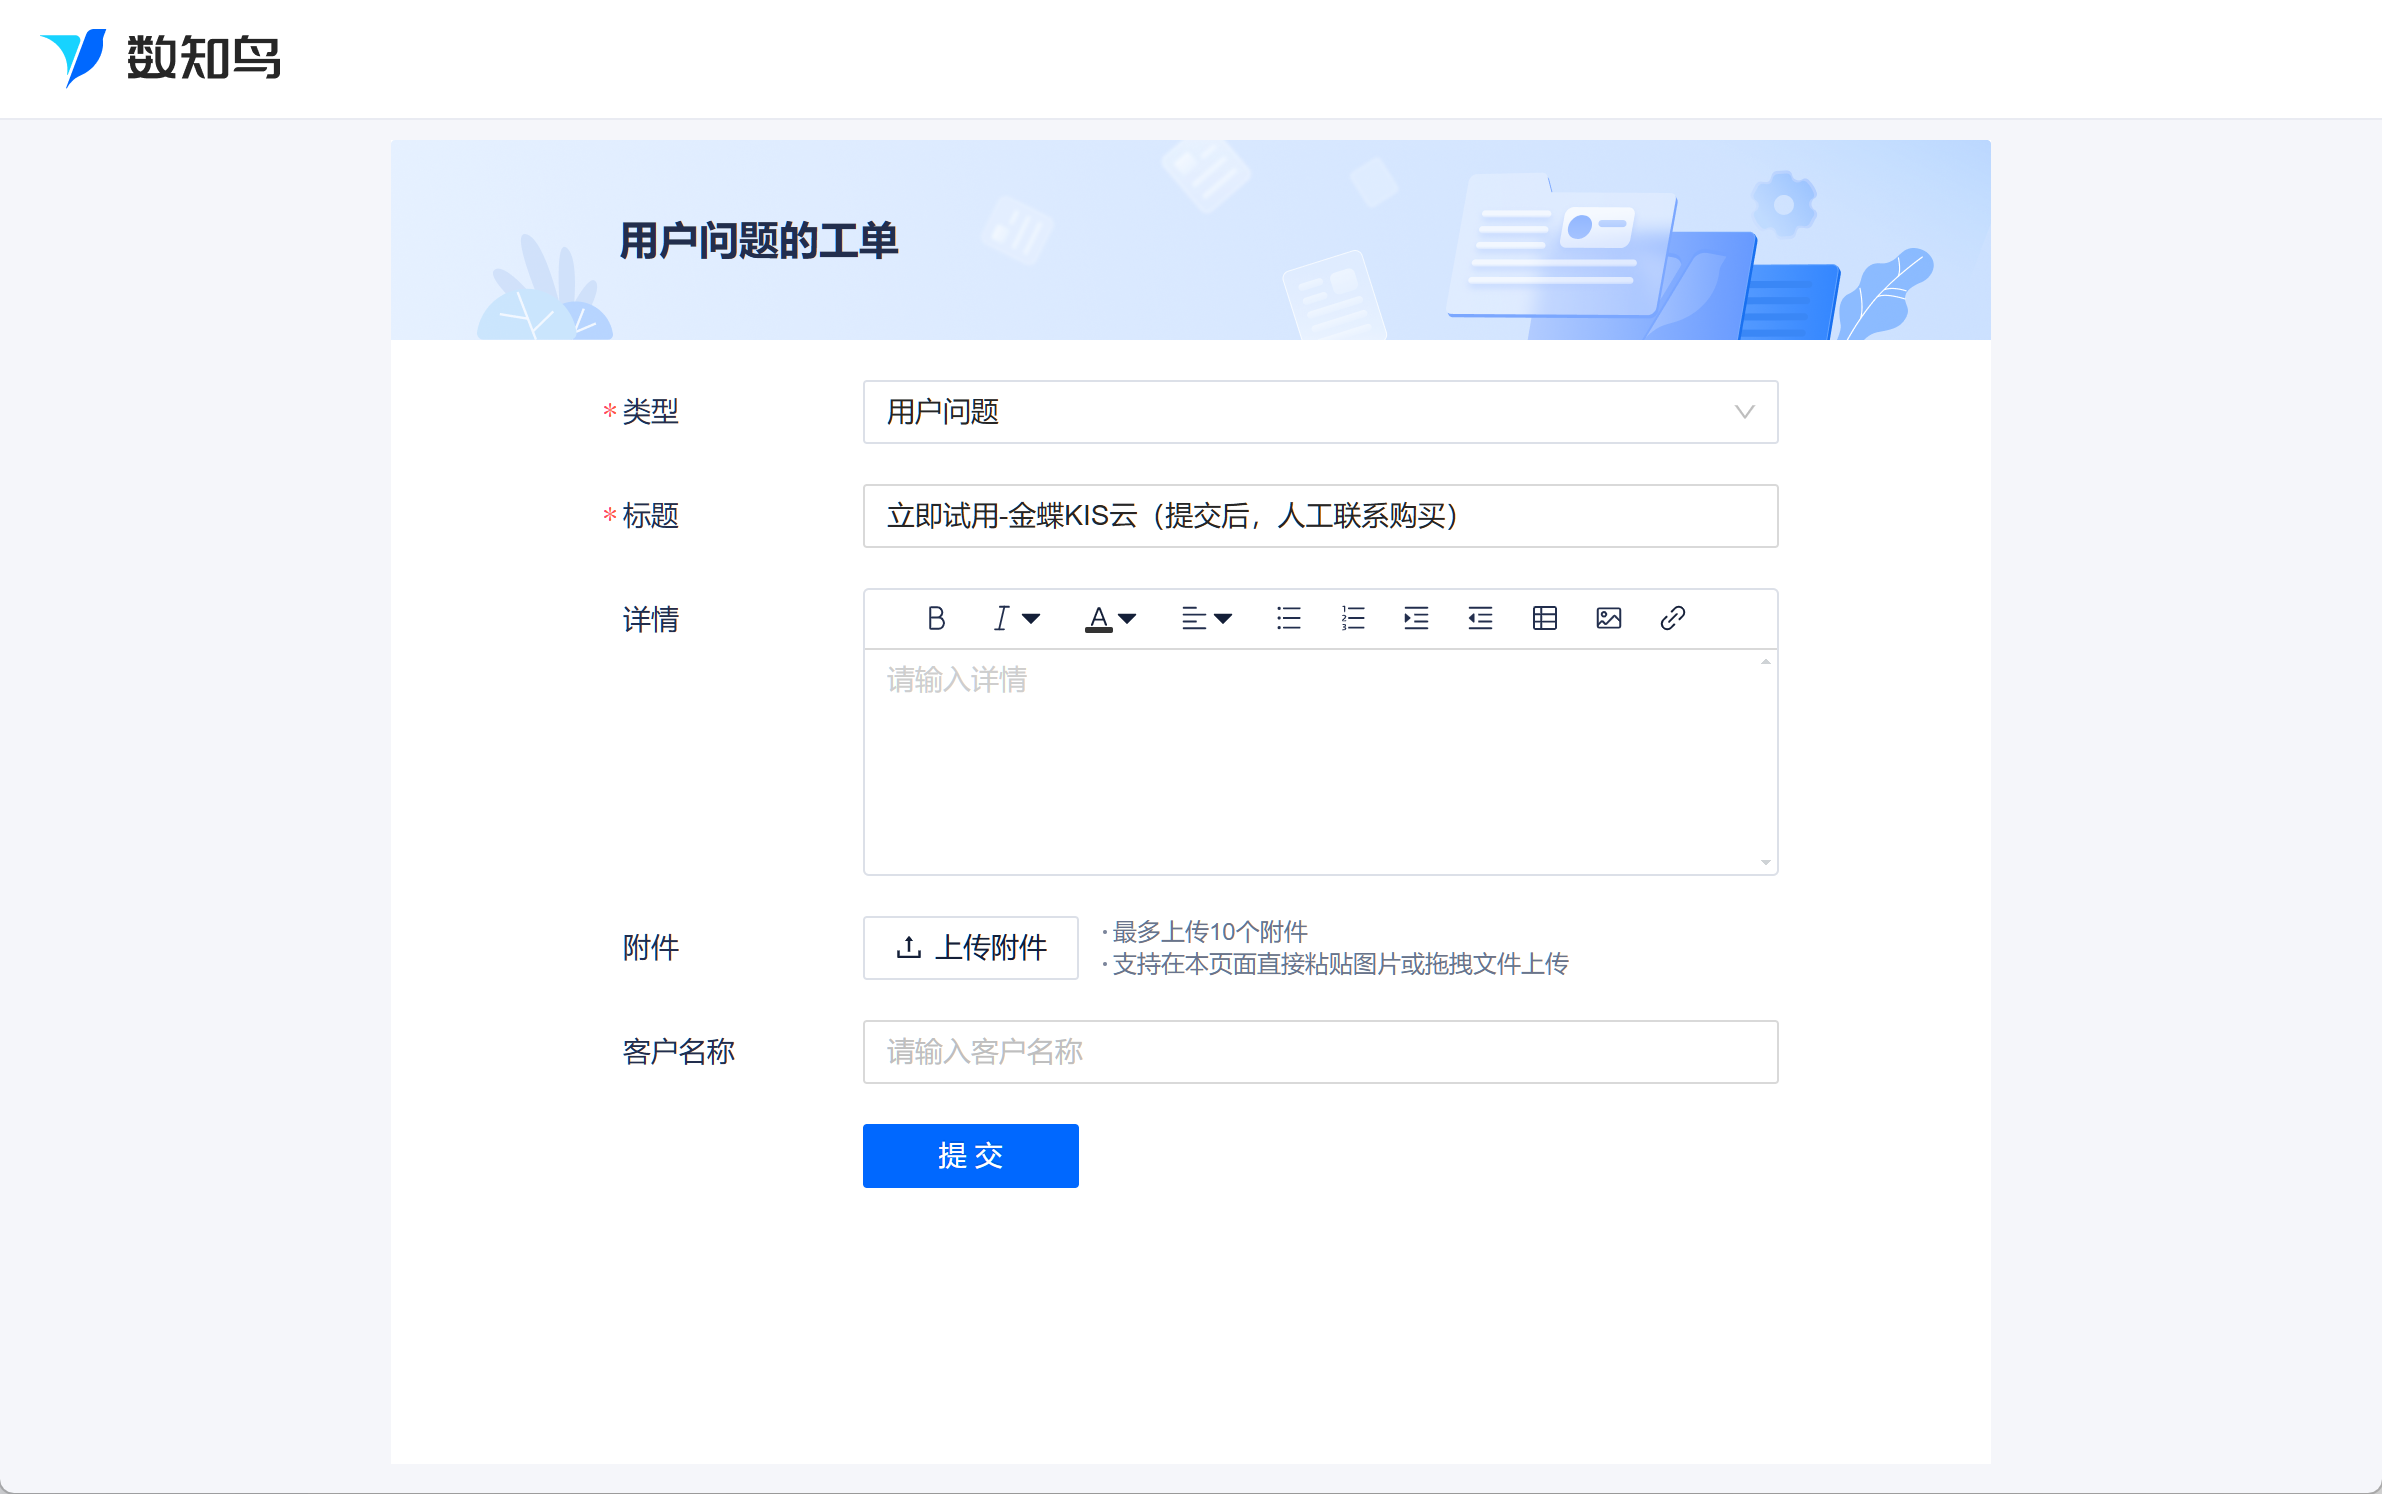
Task: Click the underlined A font color icon
Action: (1098, 618)
